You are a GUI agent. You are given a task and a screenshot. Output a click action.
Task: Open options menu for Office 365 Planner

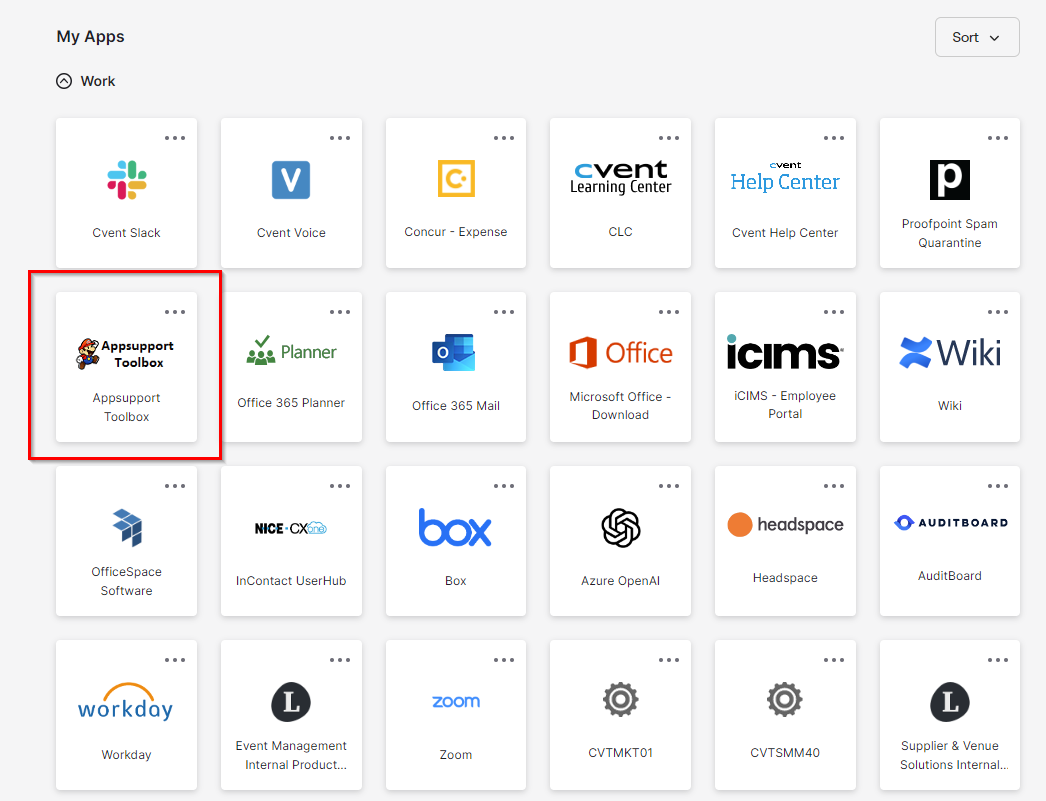click(x=340, y=312)
